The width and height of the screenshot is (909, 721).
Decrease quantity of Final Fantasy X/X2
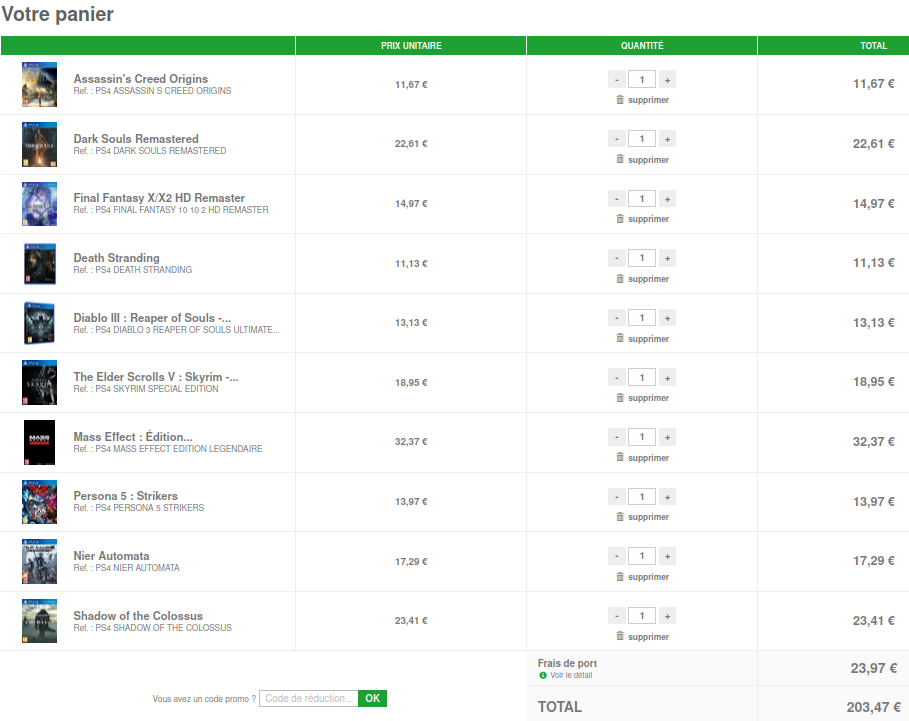pos(617,199)
